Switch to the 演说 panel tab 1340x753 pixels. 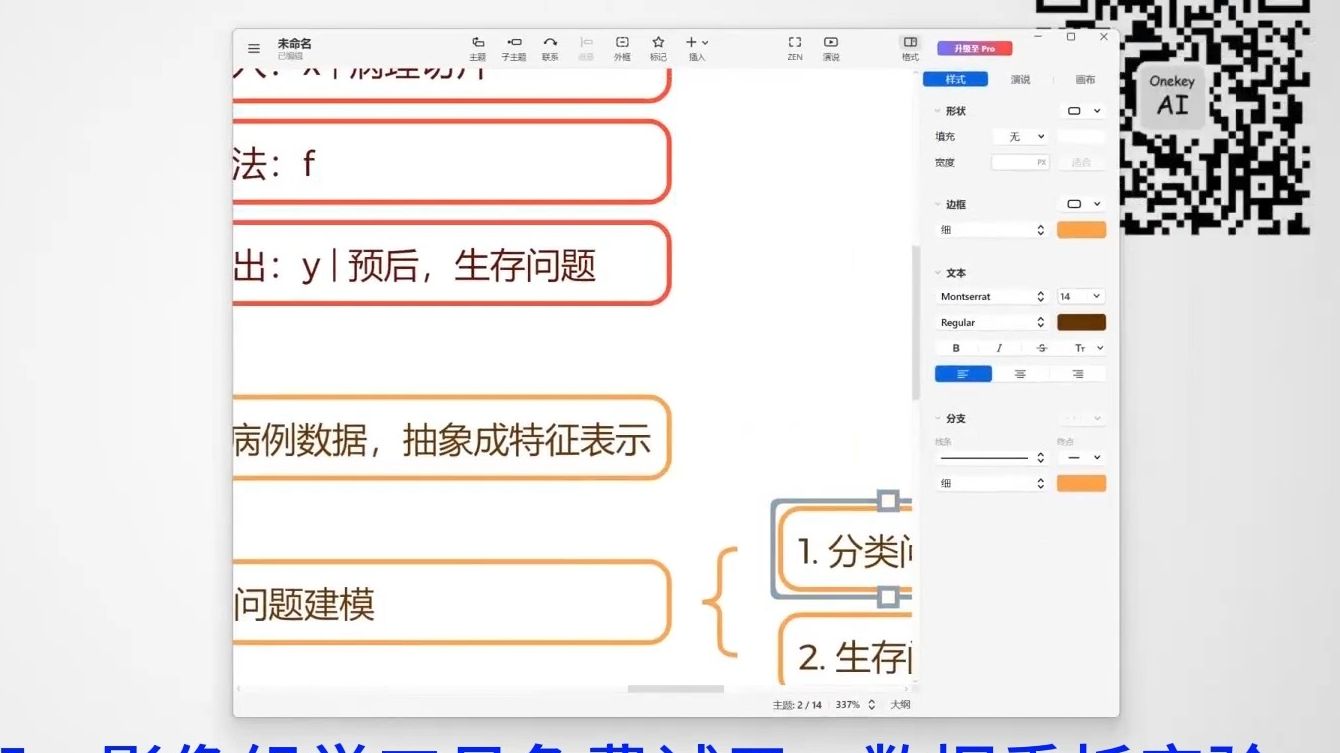click(x=1020, y=79)
